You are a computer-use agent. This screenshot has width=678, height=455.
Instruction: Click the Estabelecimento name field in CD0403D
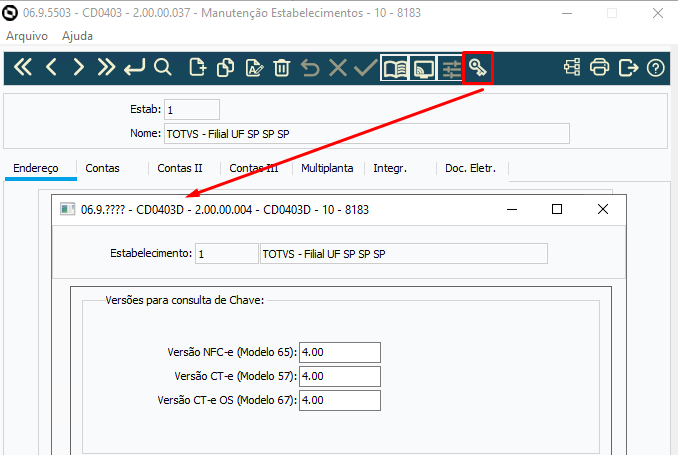[x=404, y=253]
